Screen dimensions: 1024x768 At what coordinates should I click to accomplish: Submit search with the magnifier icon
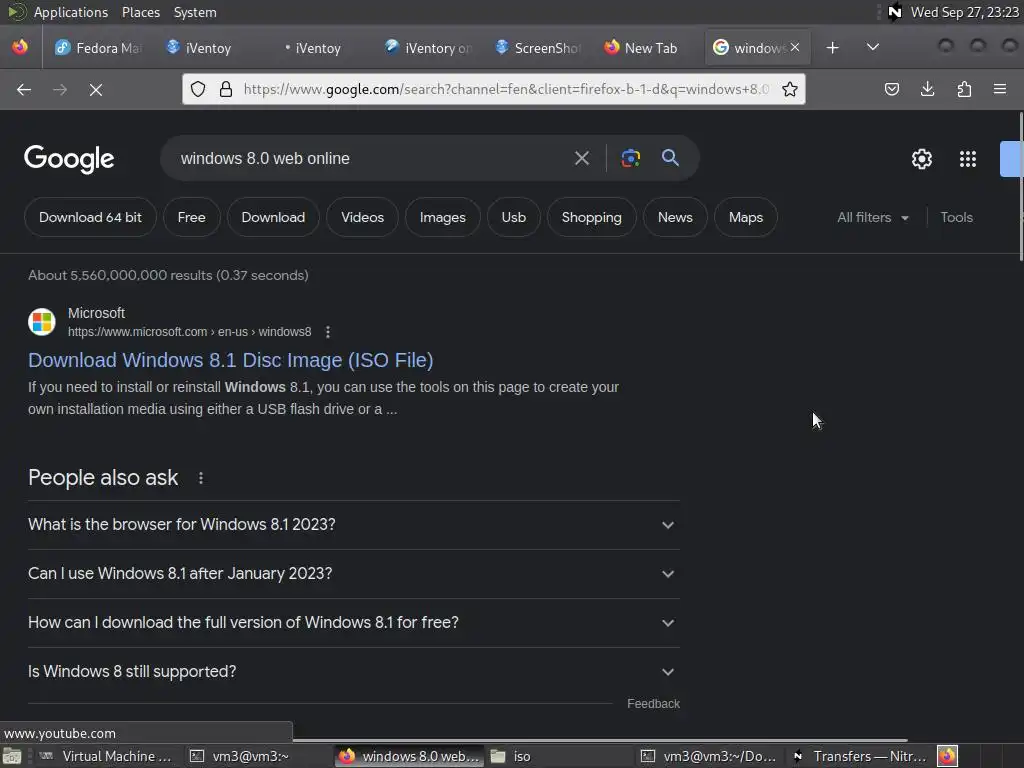(670, 158)
